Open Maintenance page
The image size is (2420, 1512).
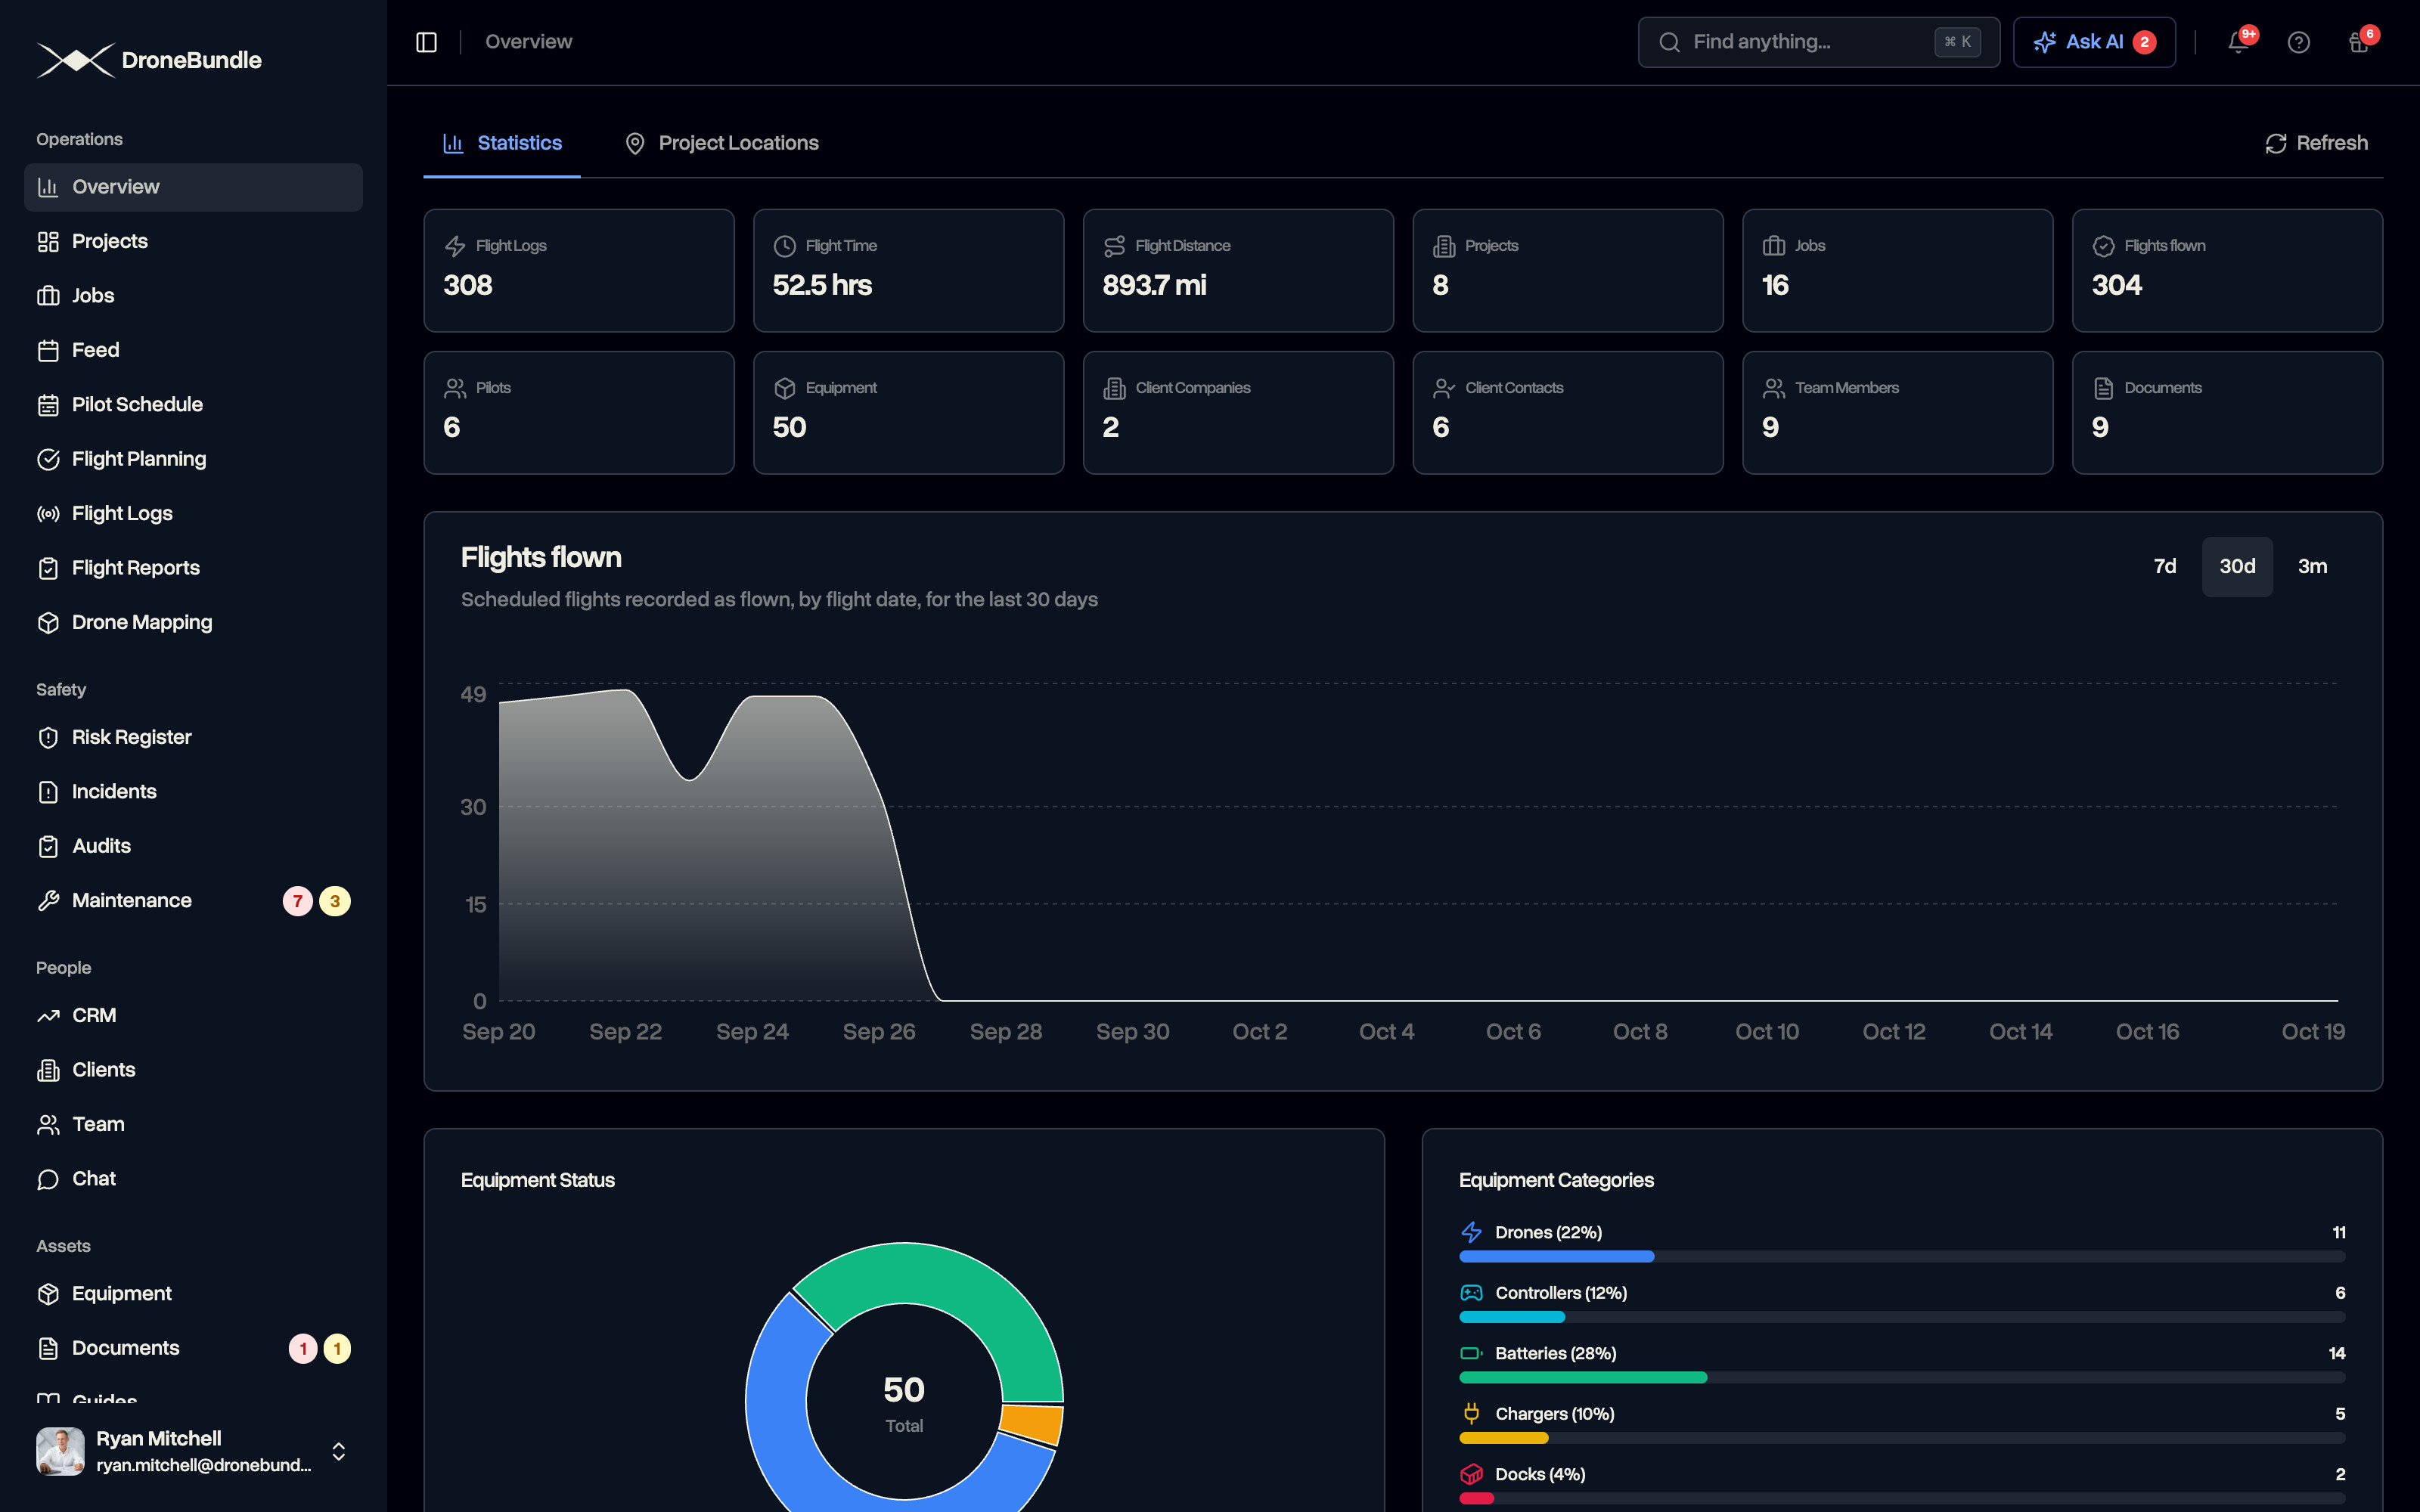click(x=193, y=901)
